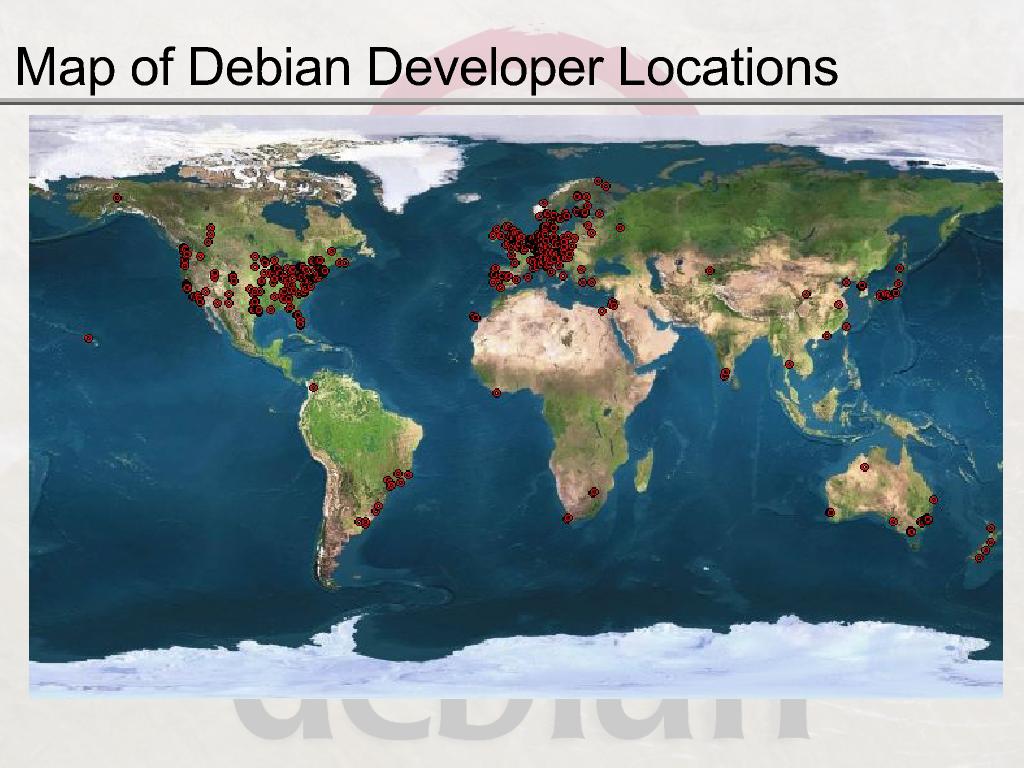This screenshot has width=1024, height=768.
Task: Click on Madagascar island on the map
Action: [x=644, y=468]
